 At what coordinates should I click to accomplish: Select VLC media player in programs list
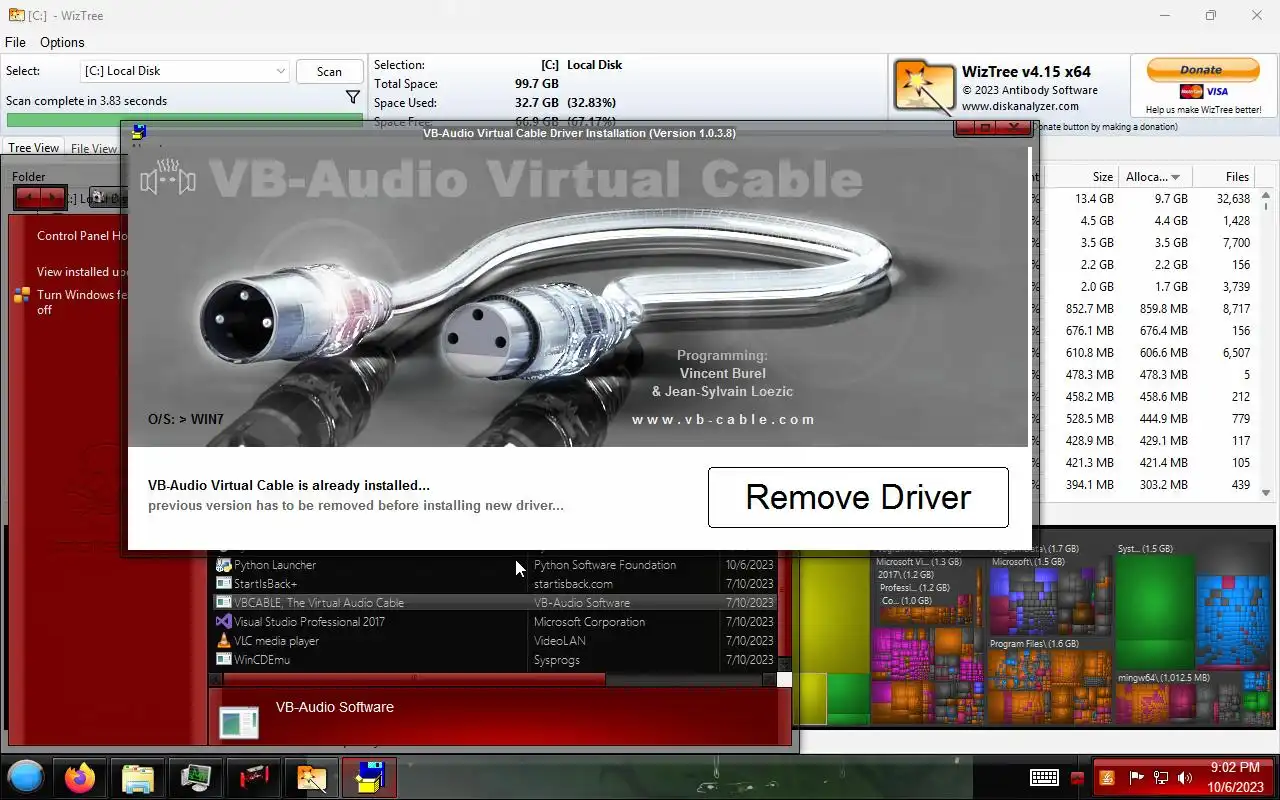tap(496, 641)
